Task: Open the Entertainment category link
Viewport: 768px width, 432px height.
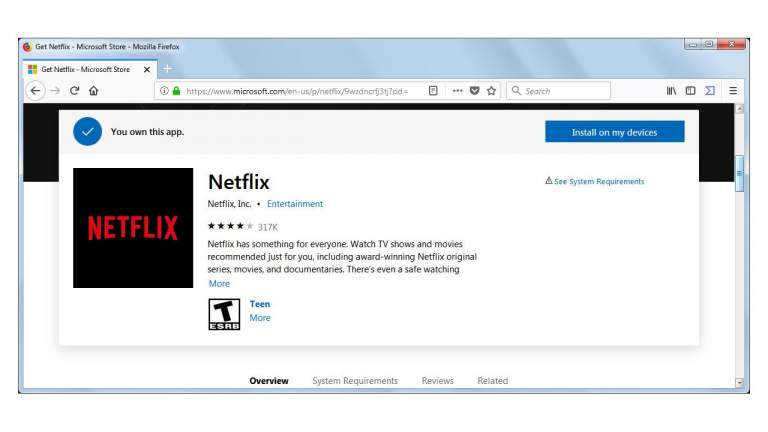Action: (x=295, y=204)
